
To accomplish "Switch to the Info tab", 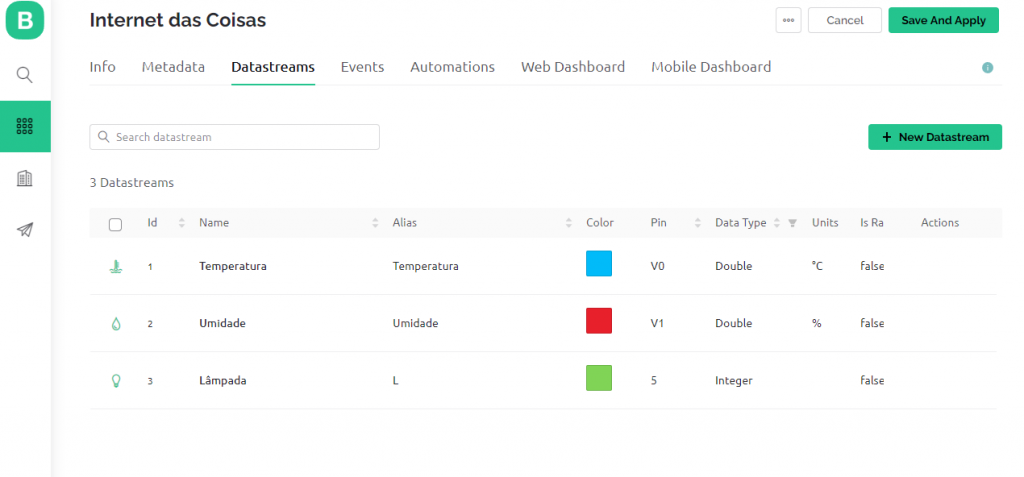I will pos(103,67).
